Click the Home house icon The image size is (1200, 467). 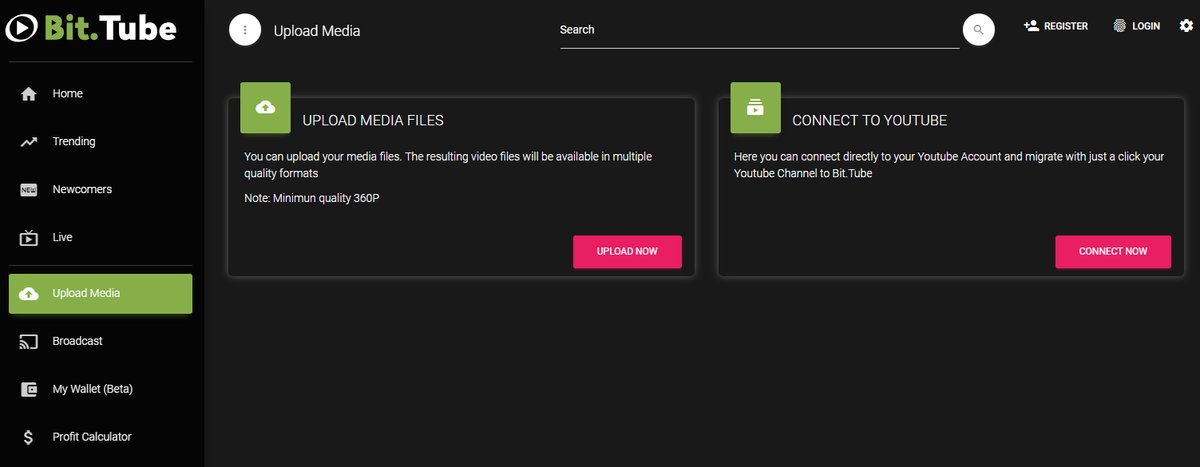29,94
